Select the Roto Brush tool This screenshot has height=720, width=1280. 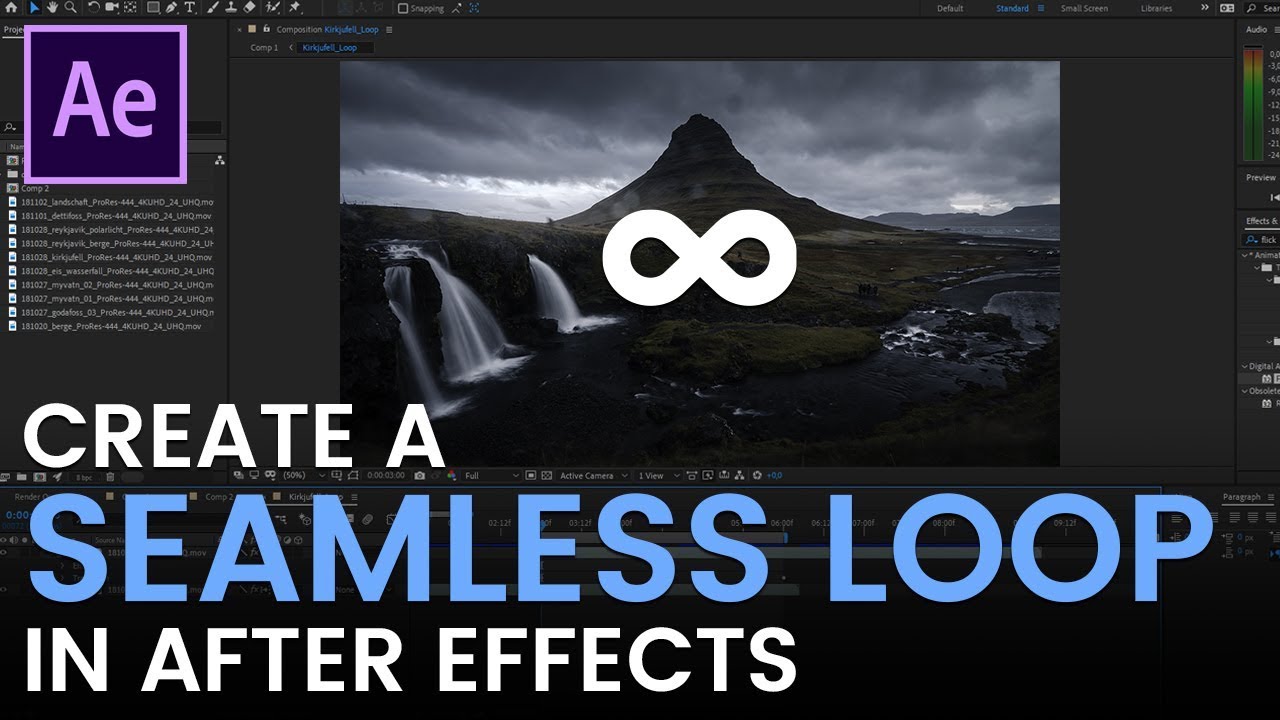[x=272, y=8]
